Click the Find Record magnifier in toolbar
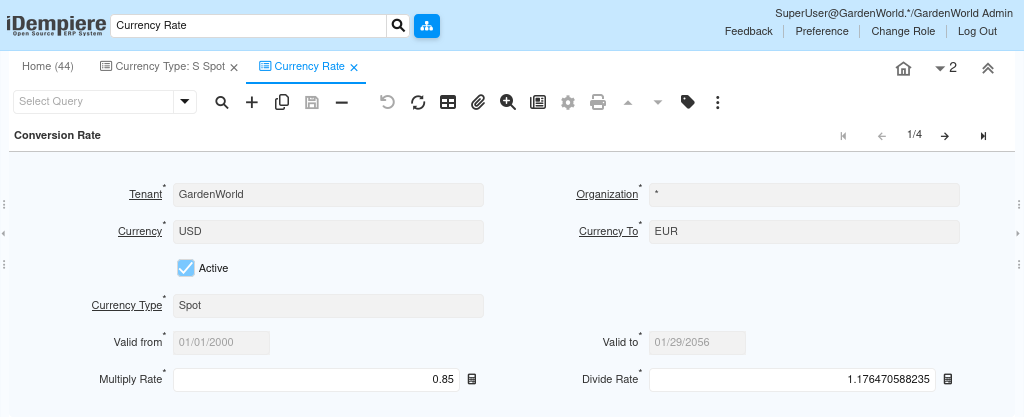 (222, 102)
